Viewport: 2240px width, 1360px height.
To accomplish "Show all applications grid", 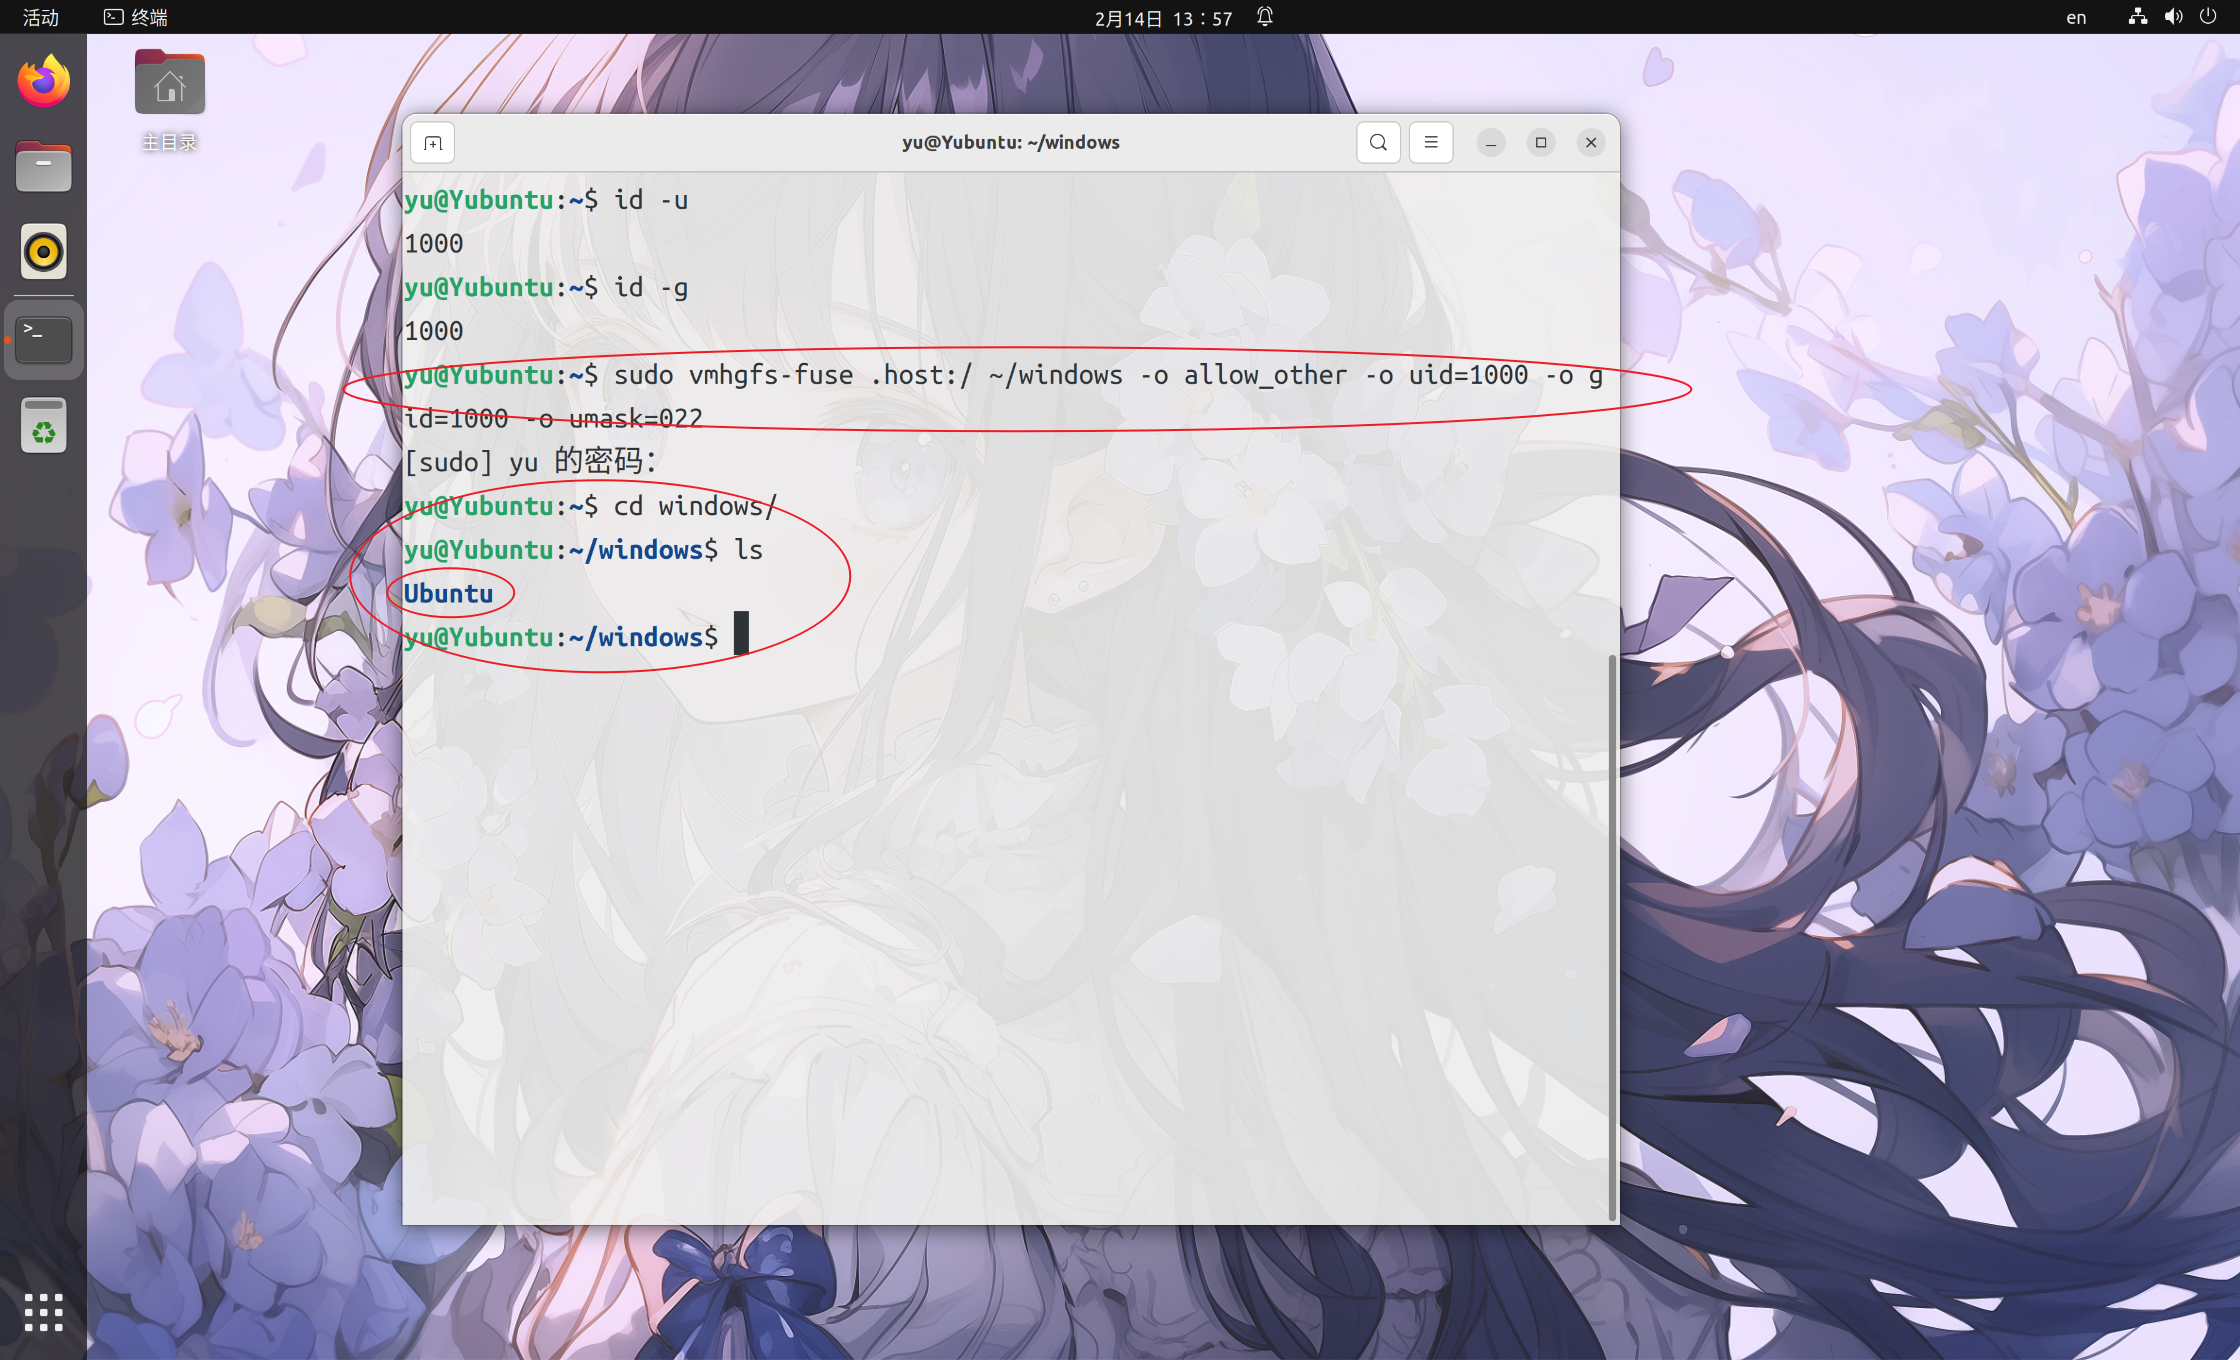I will coord(44,1312).
